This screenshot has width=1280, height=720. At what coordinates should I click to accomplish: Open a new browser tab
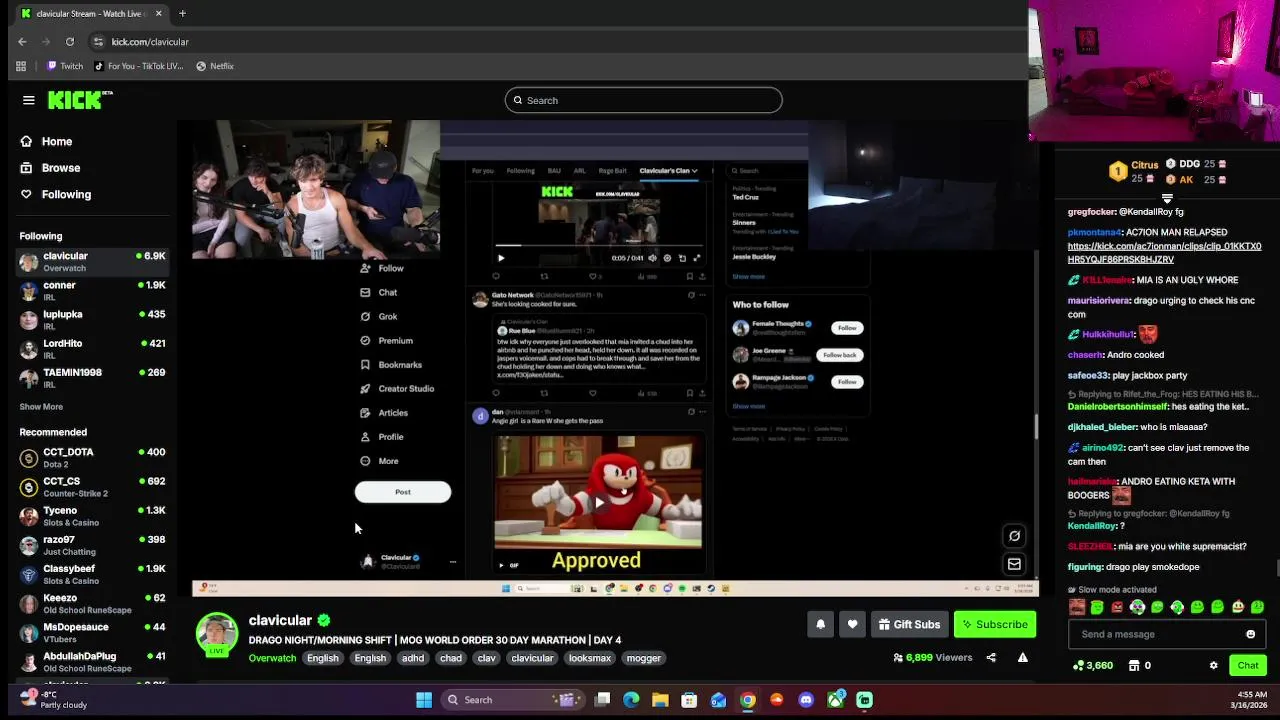click(x=182, y=14)
